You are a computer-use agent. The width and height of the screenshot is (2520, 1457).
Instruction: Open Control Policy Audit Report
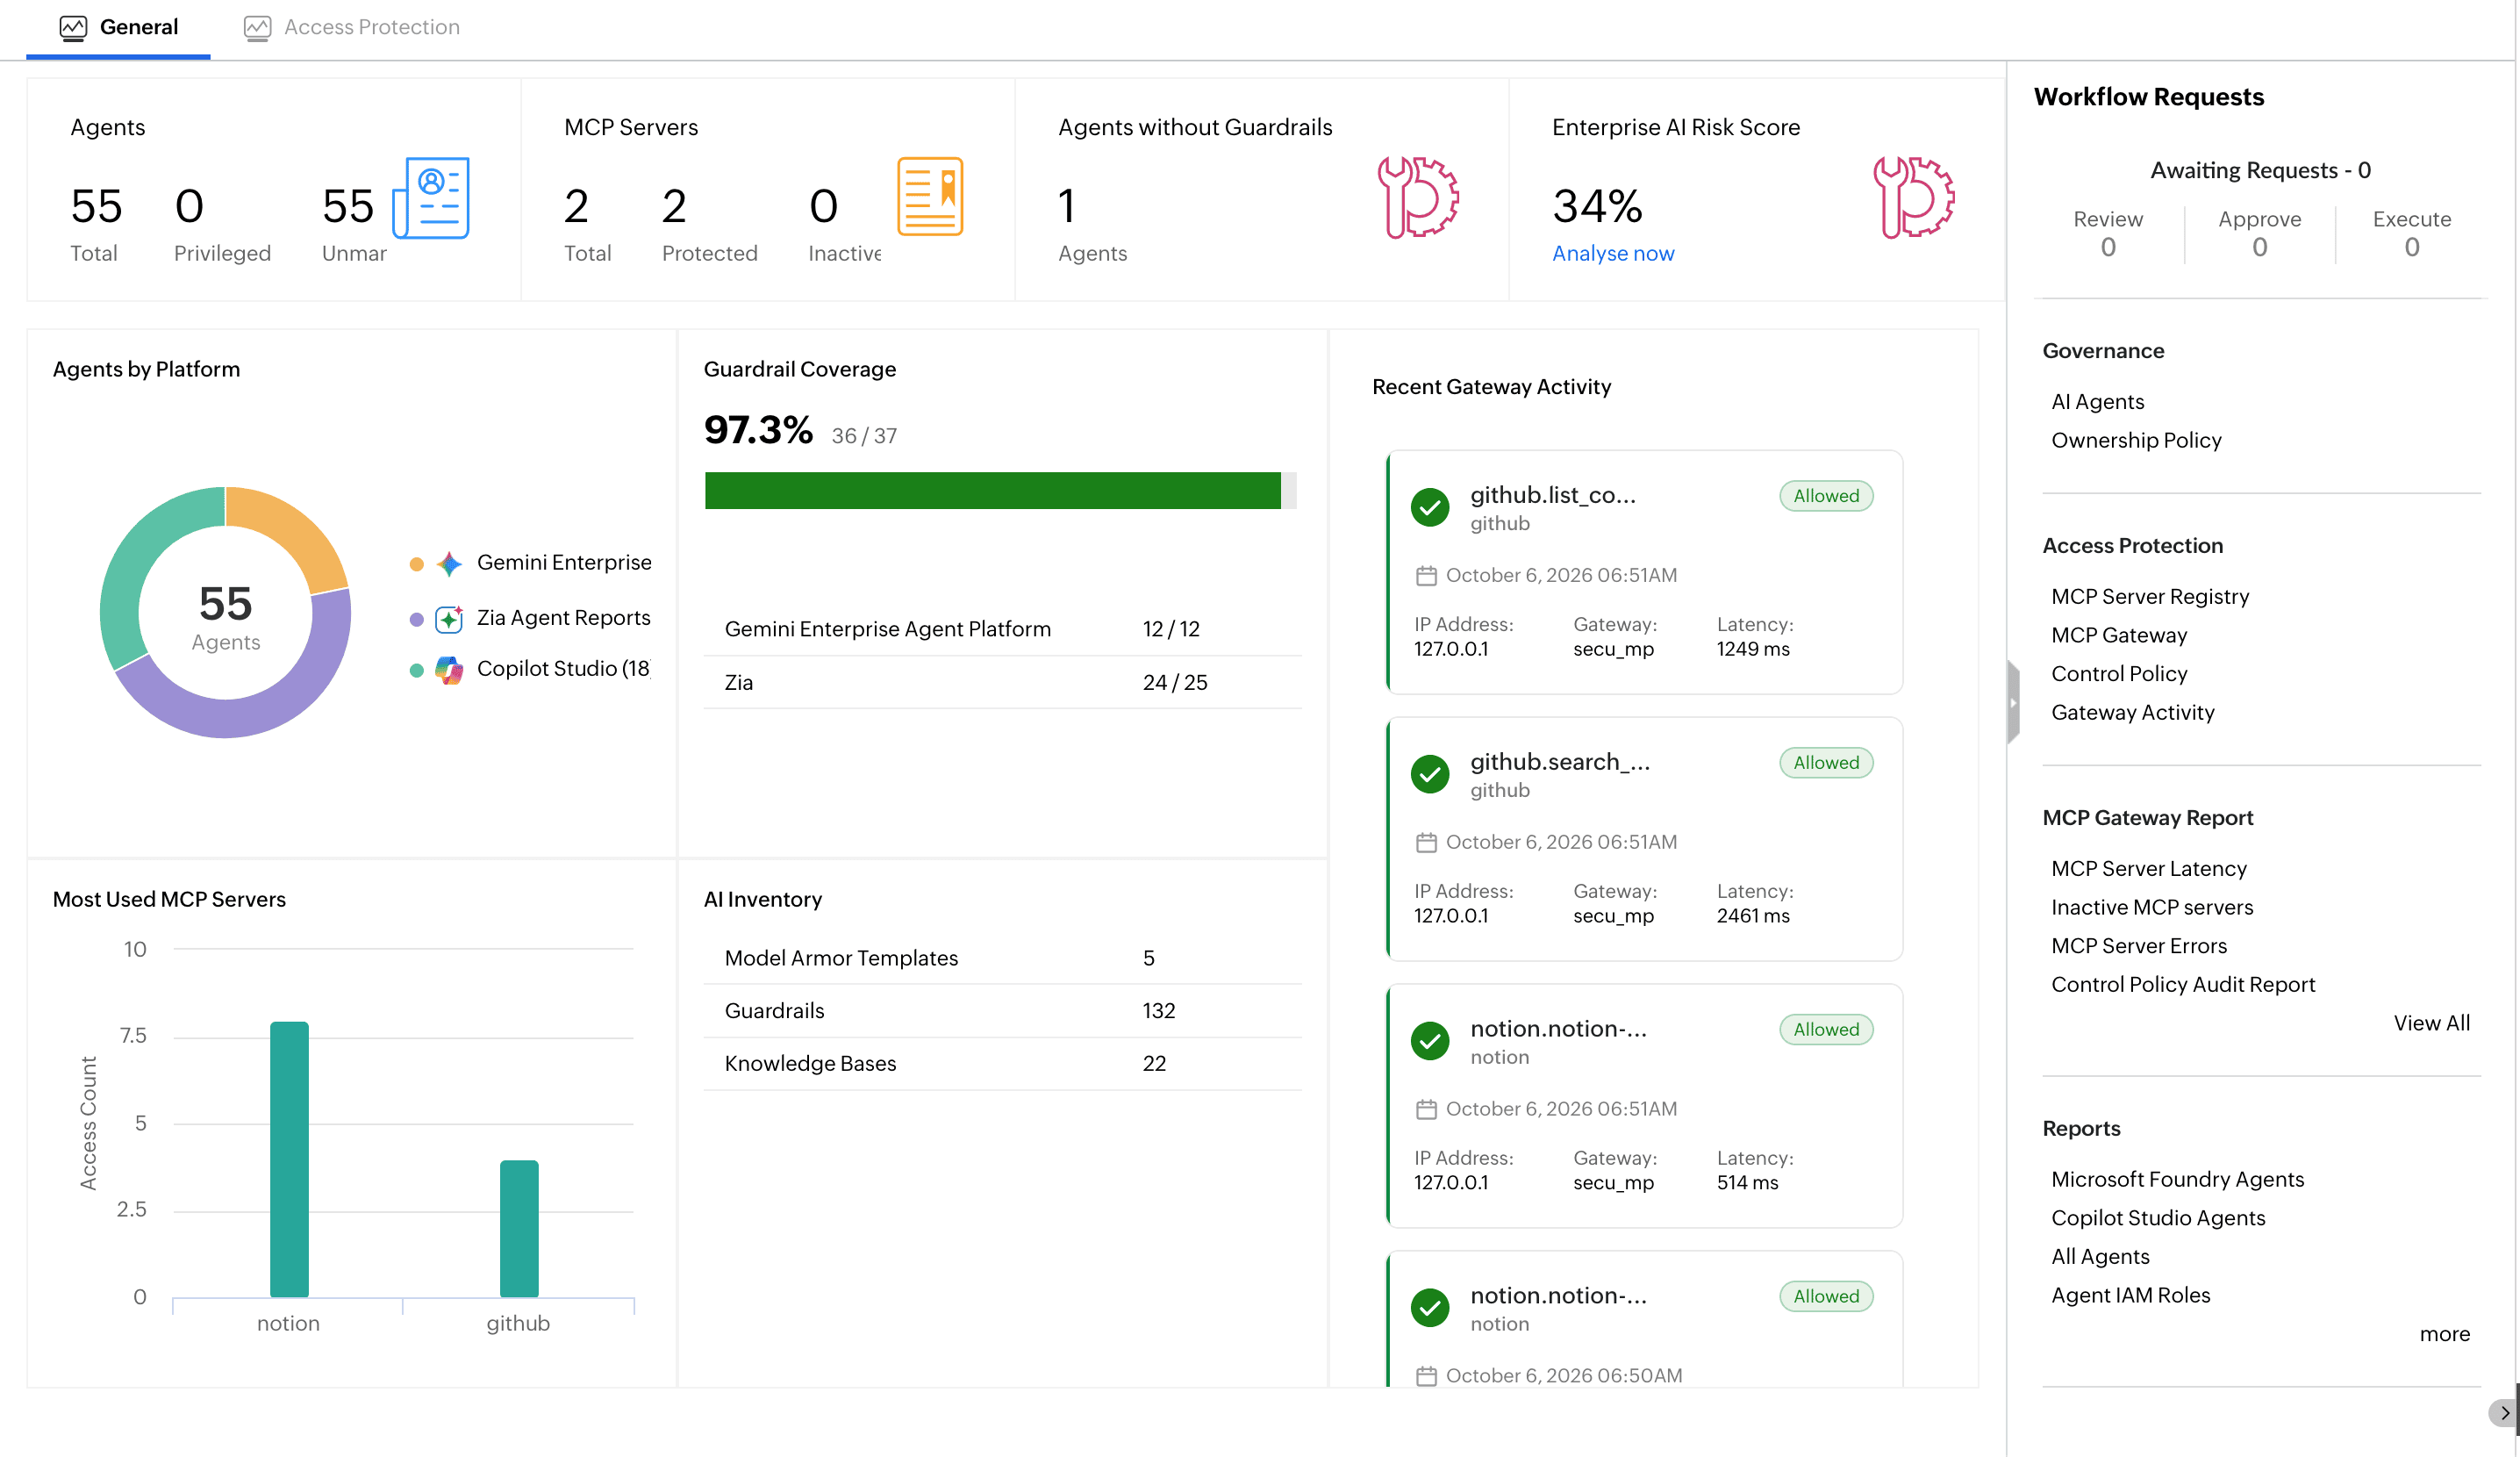coord(2183,984)
